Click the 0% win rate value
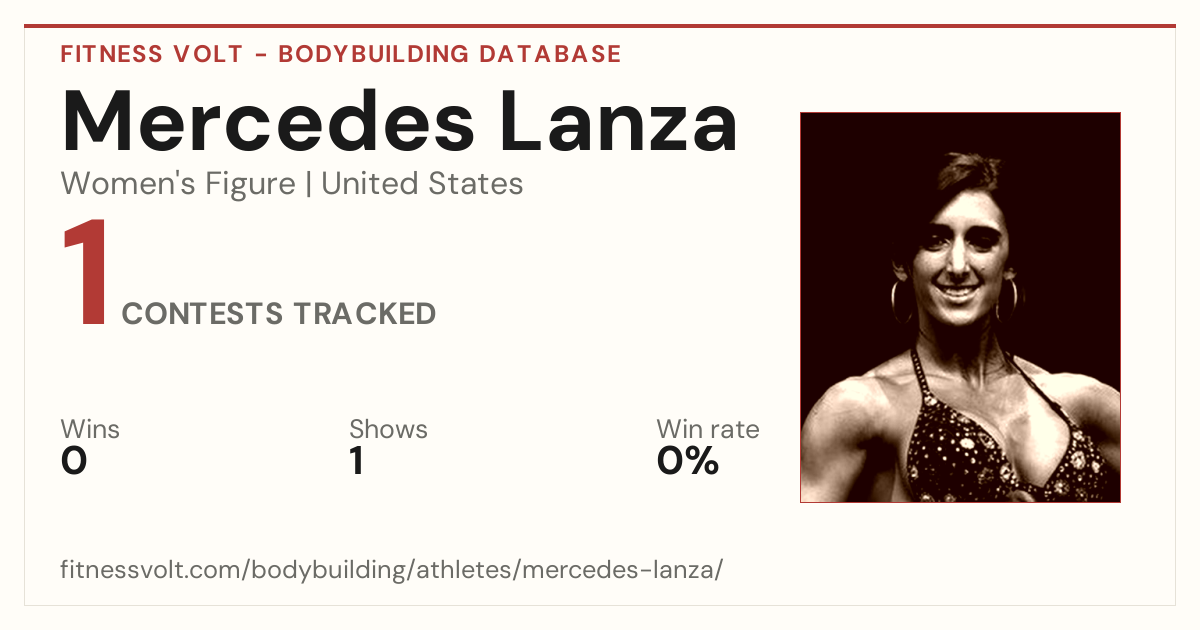This screenshot has height=630, width=1200. [688, 461]
